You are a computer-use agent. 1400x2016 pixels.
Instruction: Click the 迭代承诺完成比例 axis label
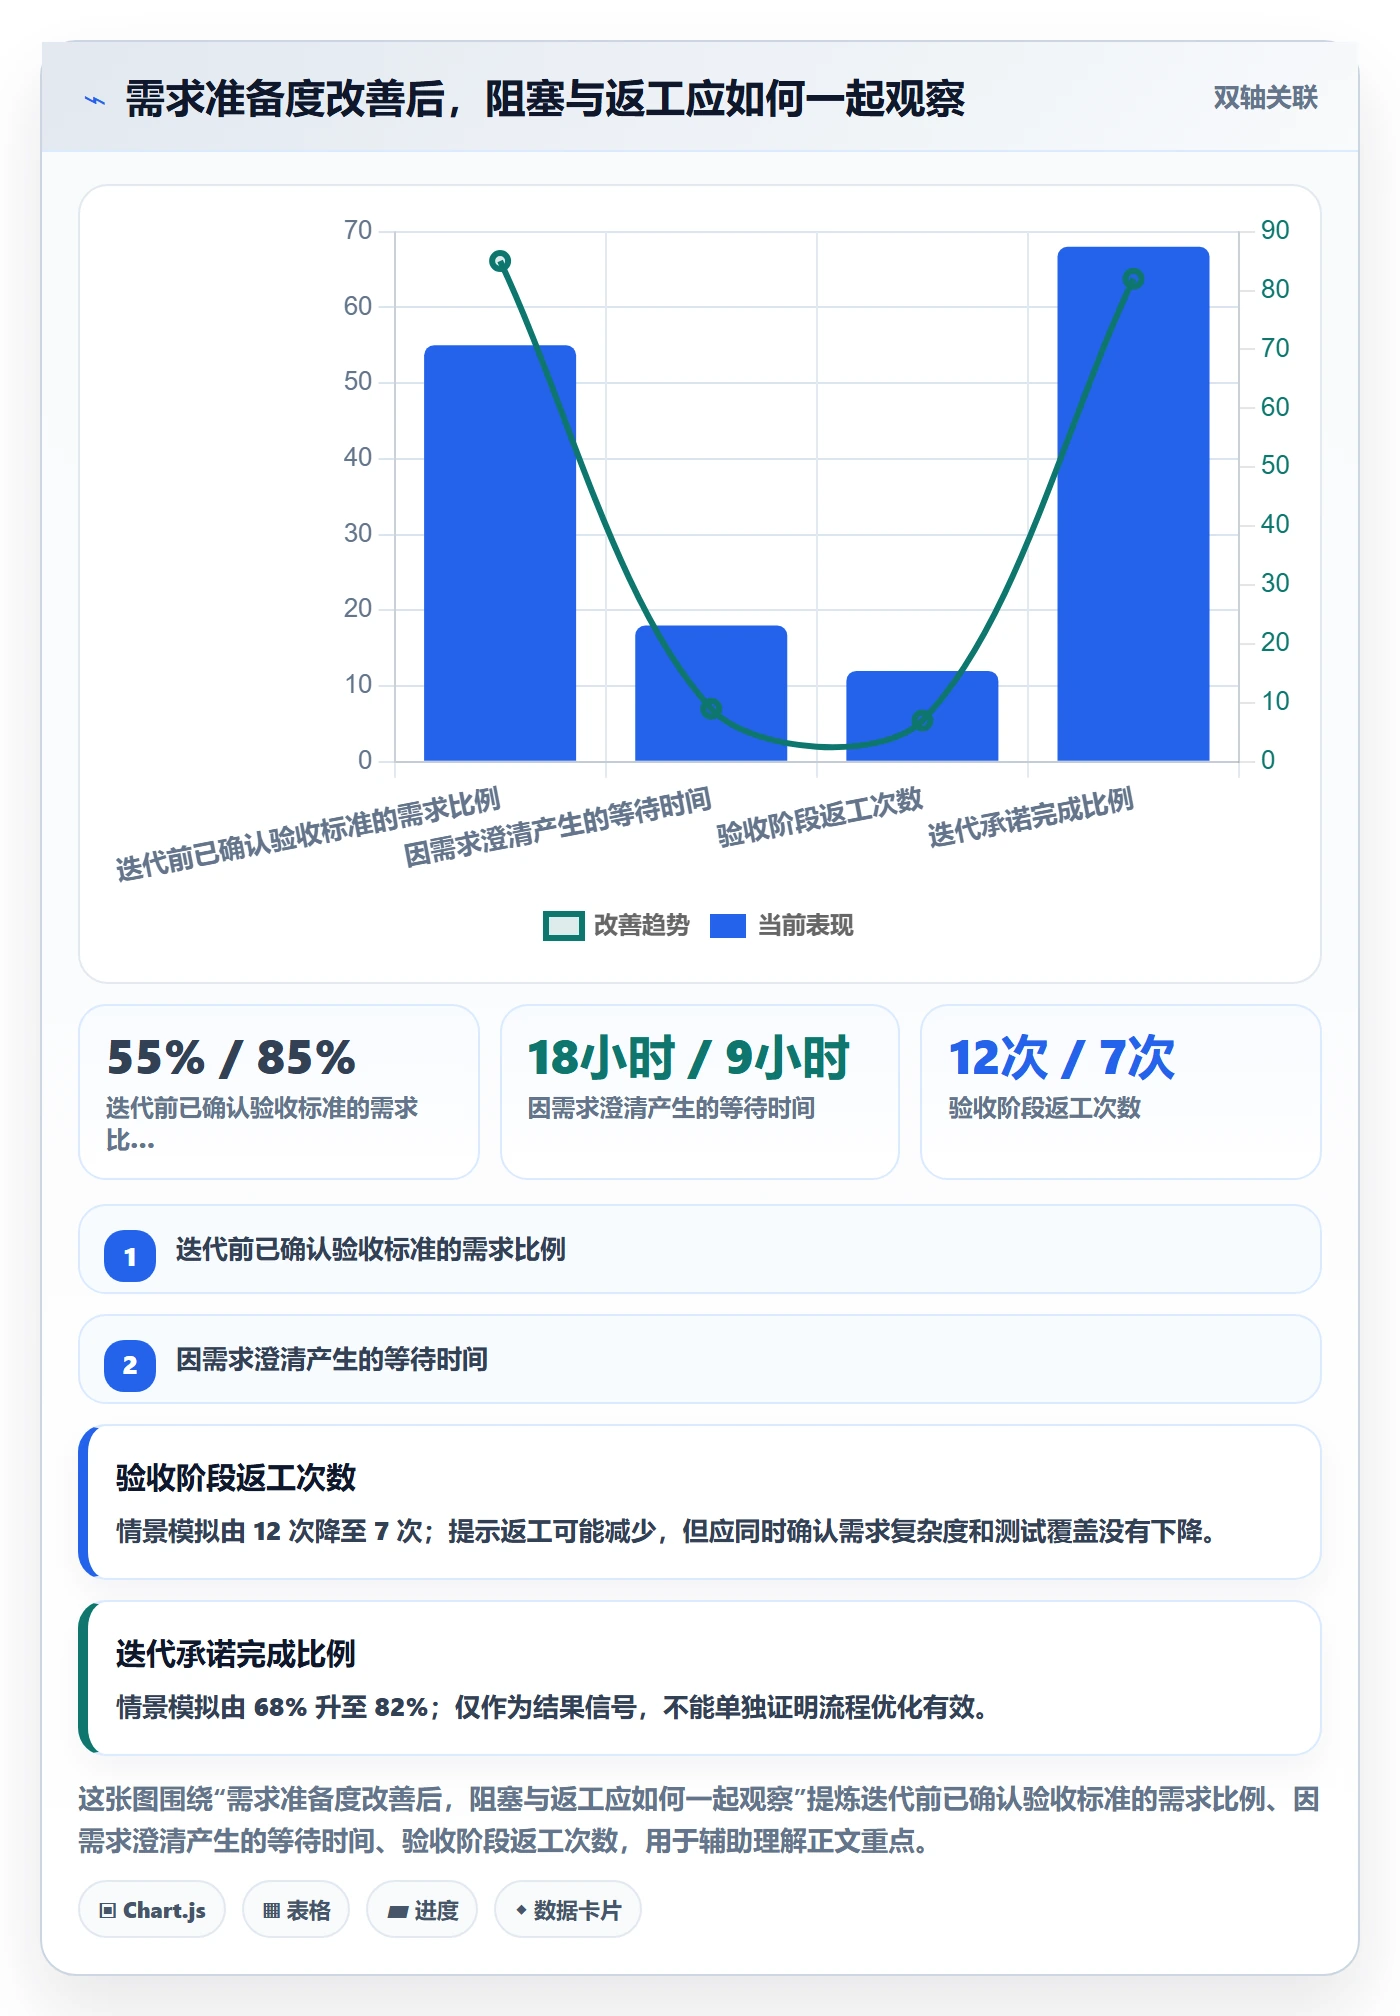click(x=1031, y=817)
